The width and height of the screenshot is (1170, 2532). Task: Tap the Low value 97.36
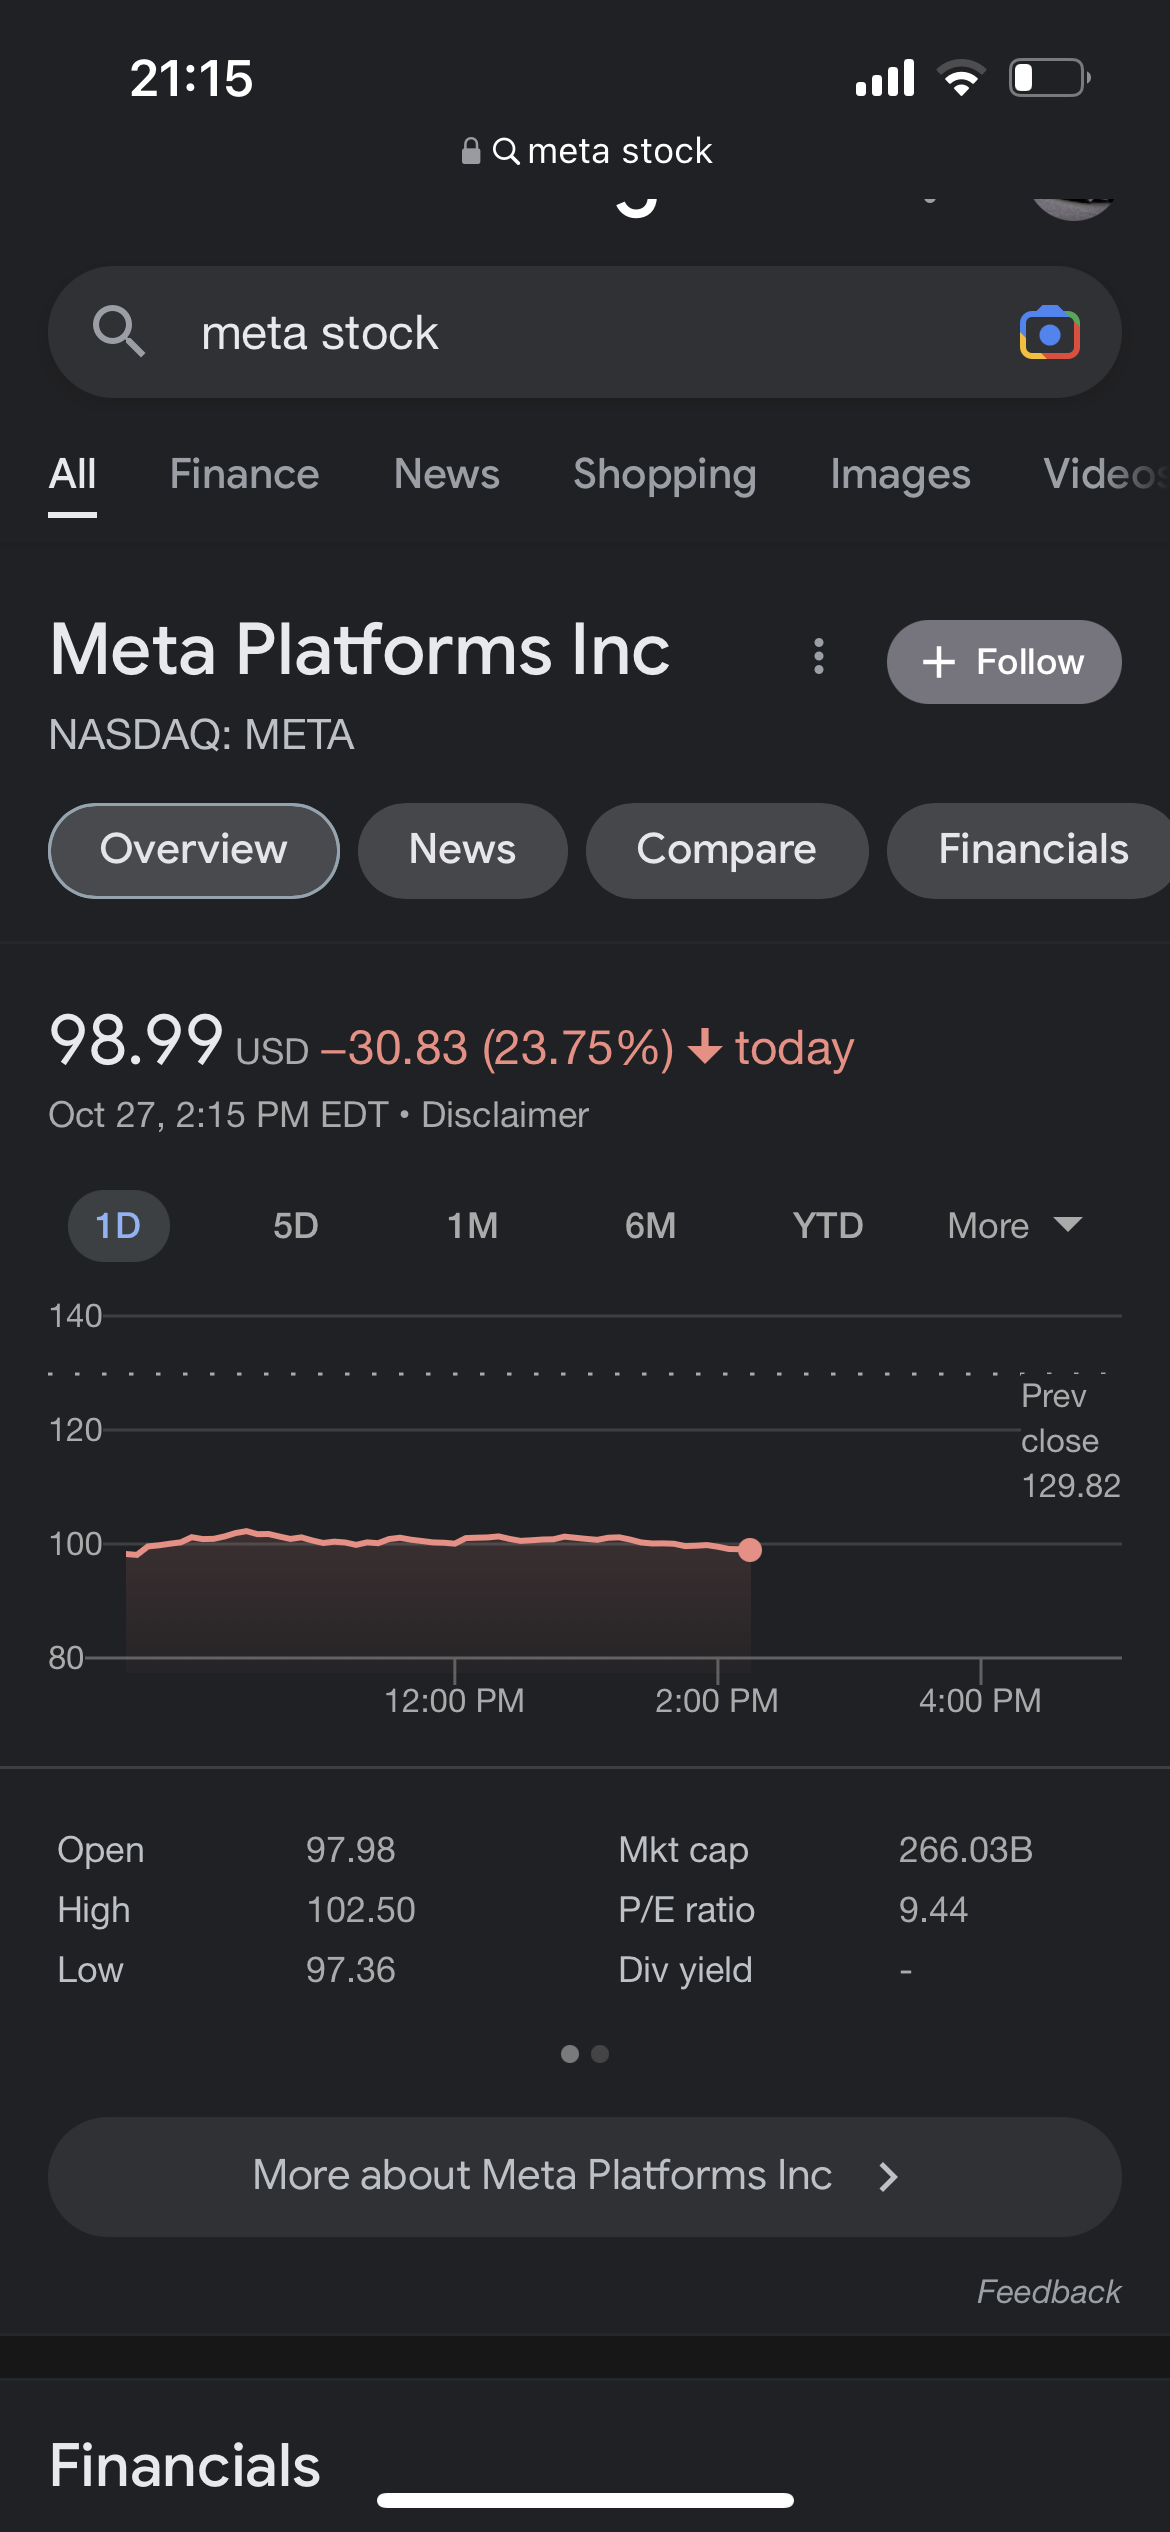pyautogui.click(x=351, y=1970)
